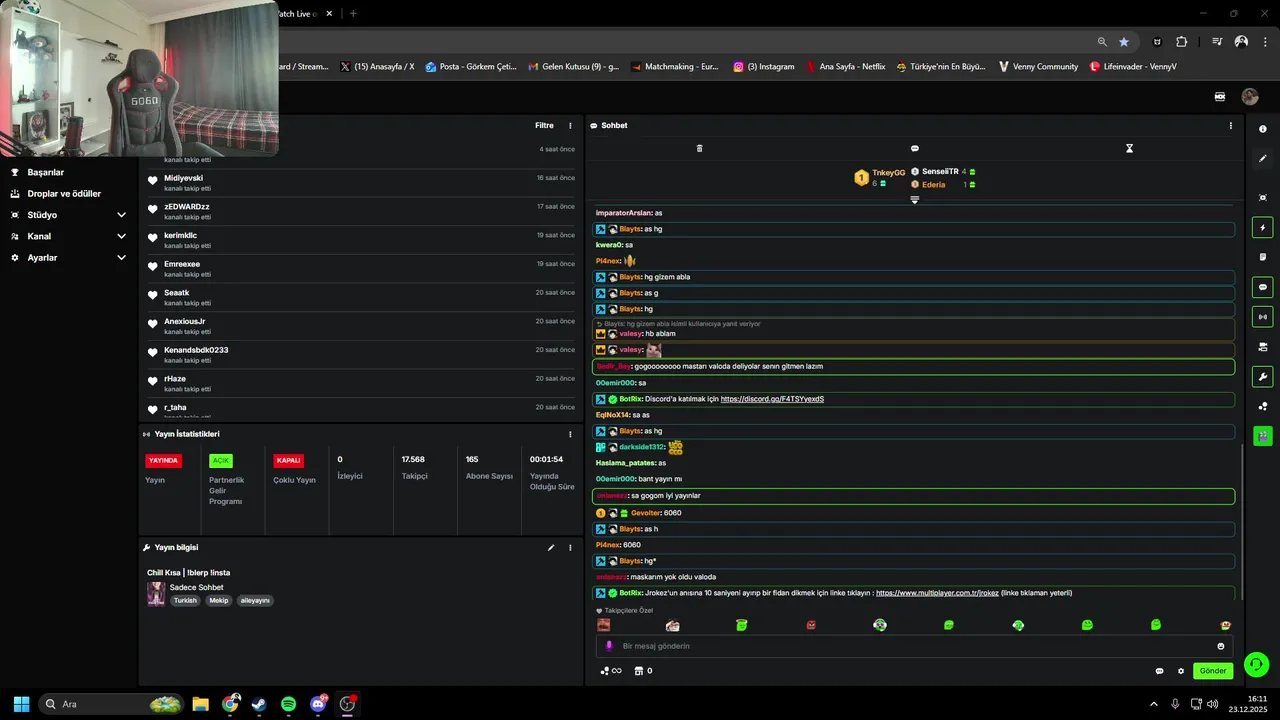Viewport: 1280px width, 720px height.
Task: Click purple microphone icon in message field
Action: point(609,646)
